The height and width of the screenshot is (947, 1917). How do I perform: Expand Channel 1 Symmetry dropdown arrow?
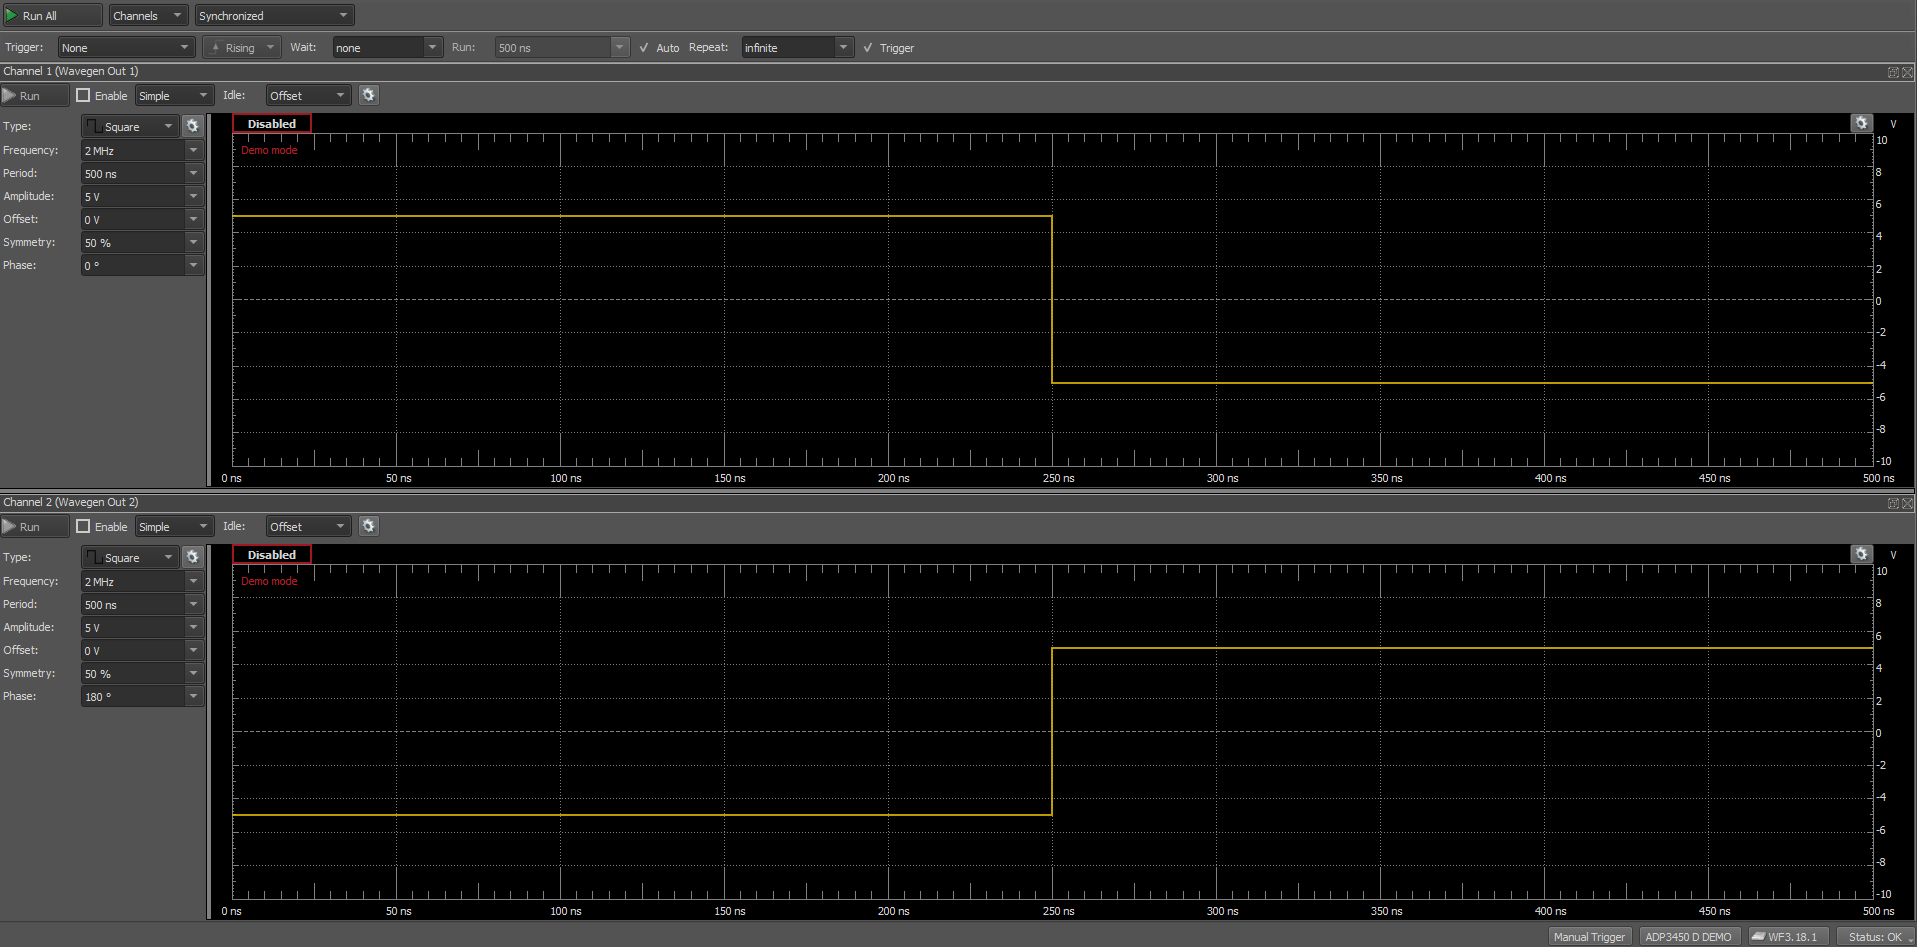pos(194,242)
